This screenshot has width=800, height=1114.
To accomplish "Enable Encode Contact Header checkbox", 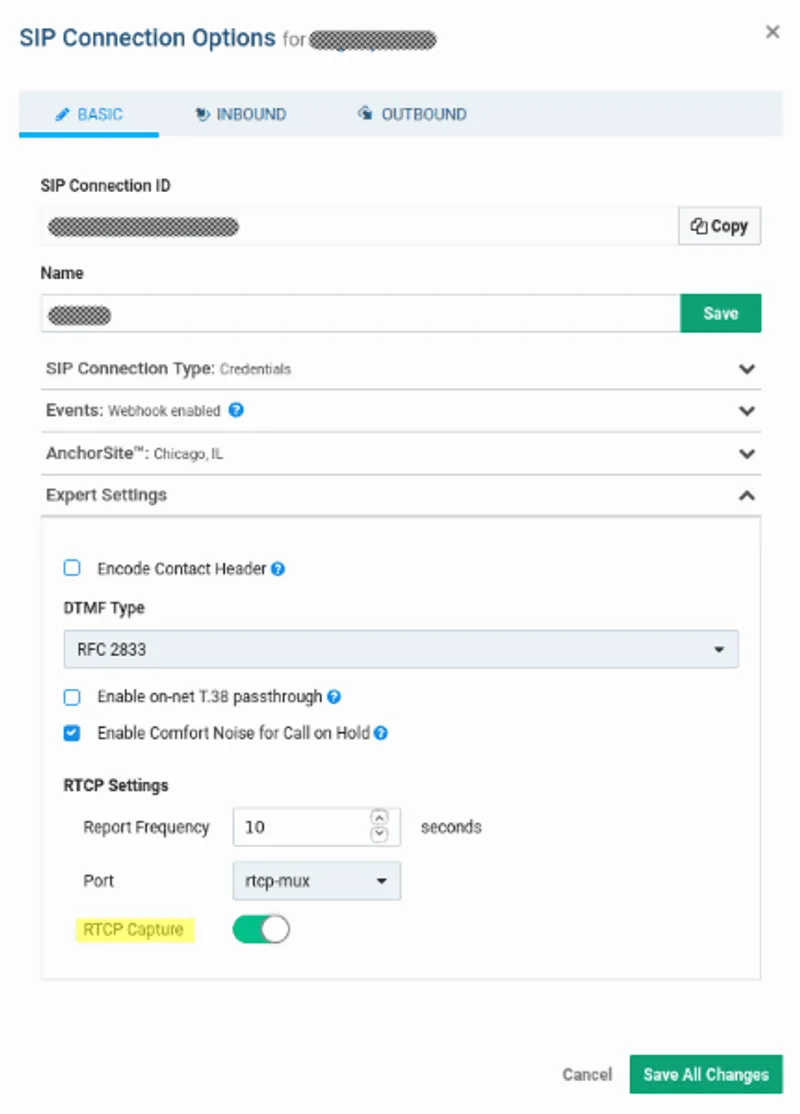I will 72,568.
